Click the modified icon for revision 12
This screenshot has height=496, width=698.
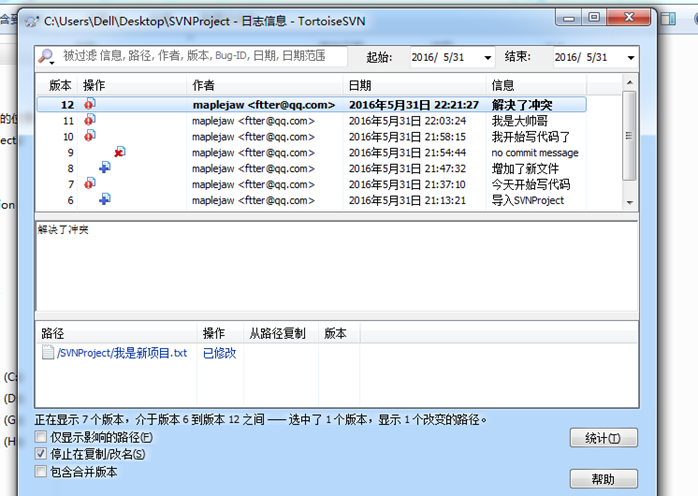90,104
